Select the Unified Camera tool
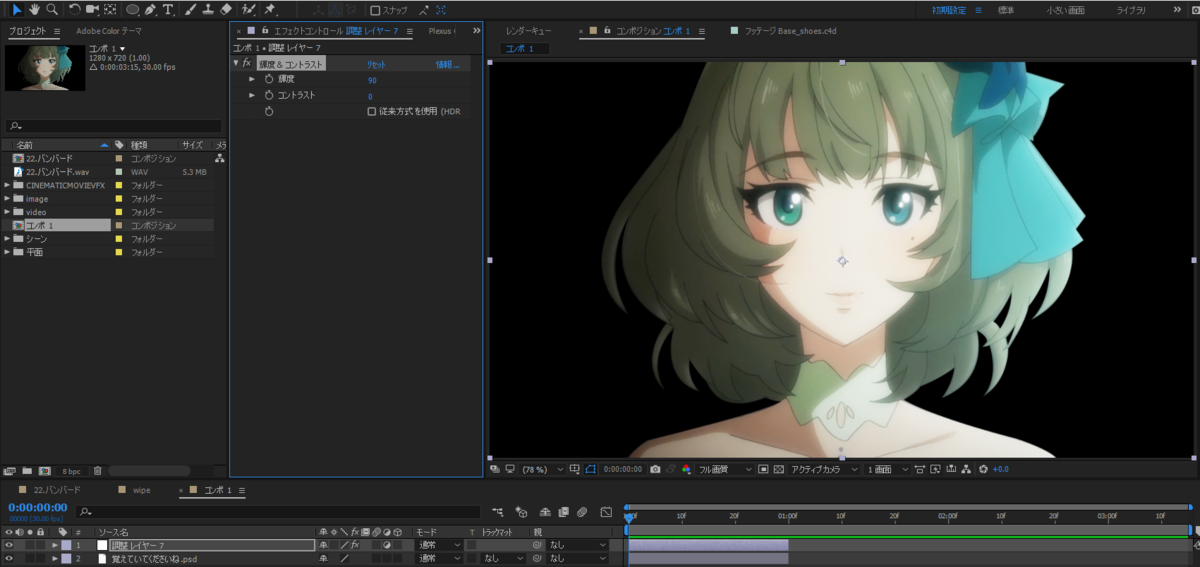 coord(92,9)
